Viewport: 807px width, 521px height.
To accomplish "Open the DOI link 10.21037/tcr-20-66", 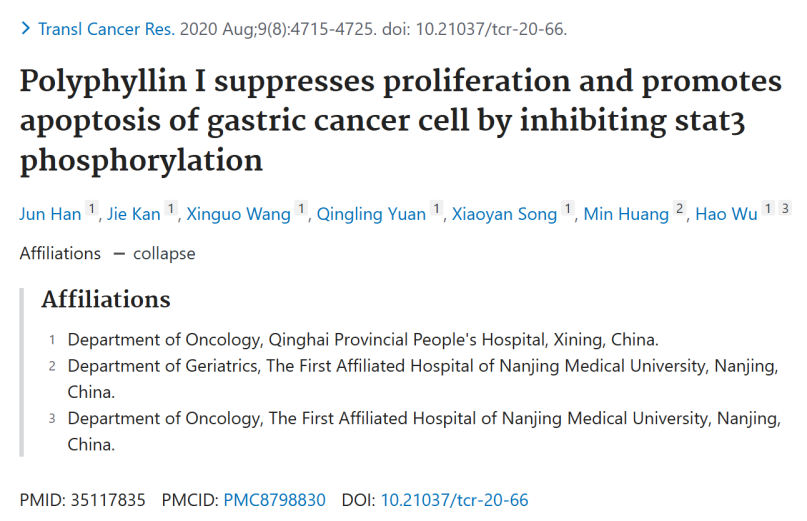I will [454, 500].
